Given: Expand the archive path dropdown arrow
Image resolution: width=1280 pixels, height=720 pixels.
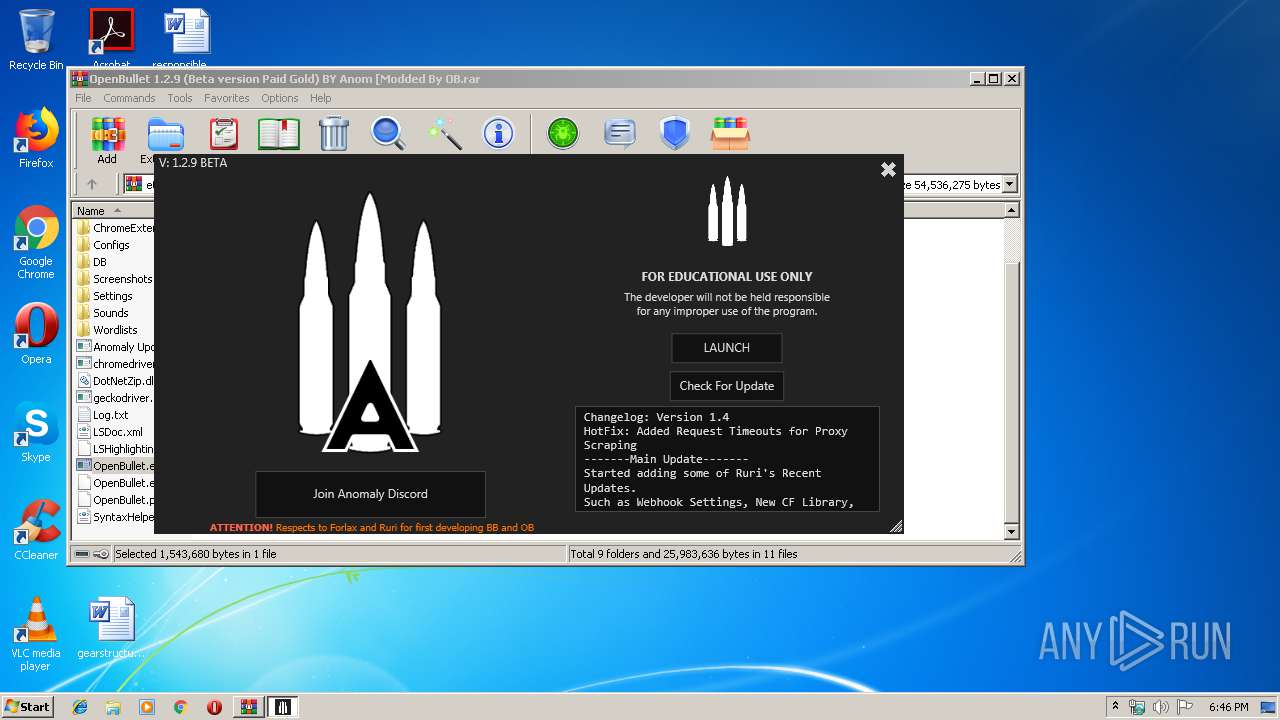Looking at the screenshot, I should pos(1010,184).
